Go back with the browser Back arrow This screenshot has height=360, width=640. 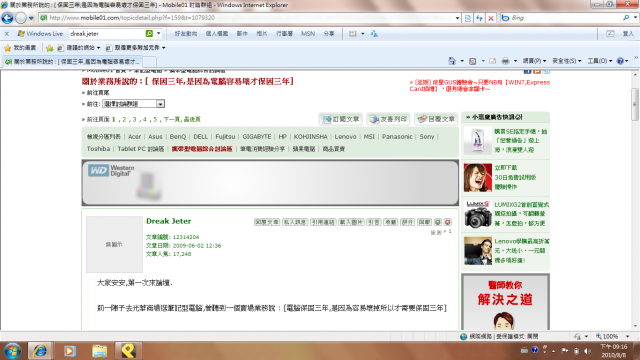(7, 18)
